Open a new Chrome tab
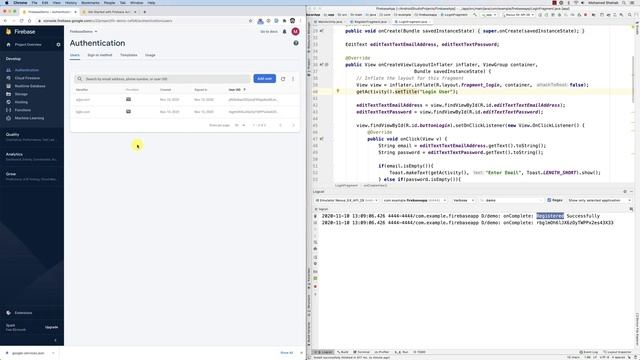The height and width of the screenshot is (360, 640). pyautogui.click(x=144, y=12)
